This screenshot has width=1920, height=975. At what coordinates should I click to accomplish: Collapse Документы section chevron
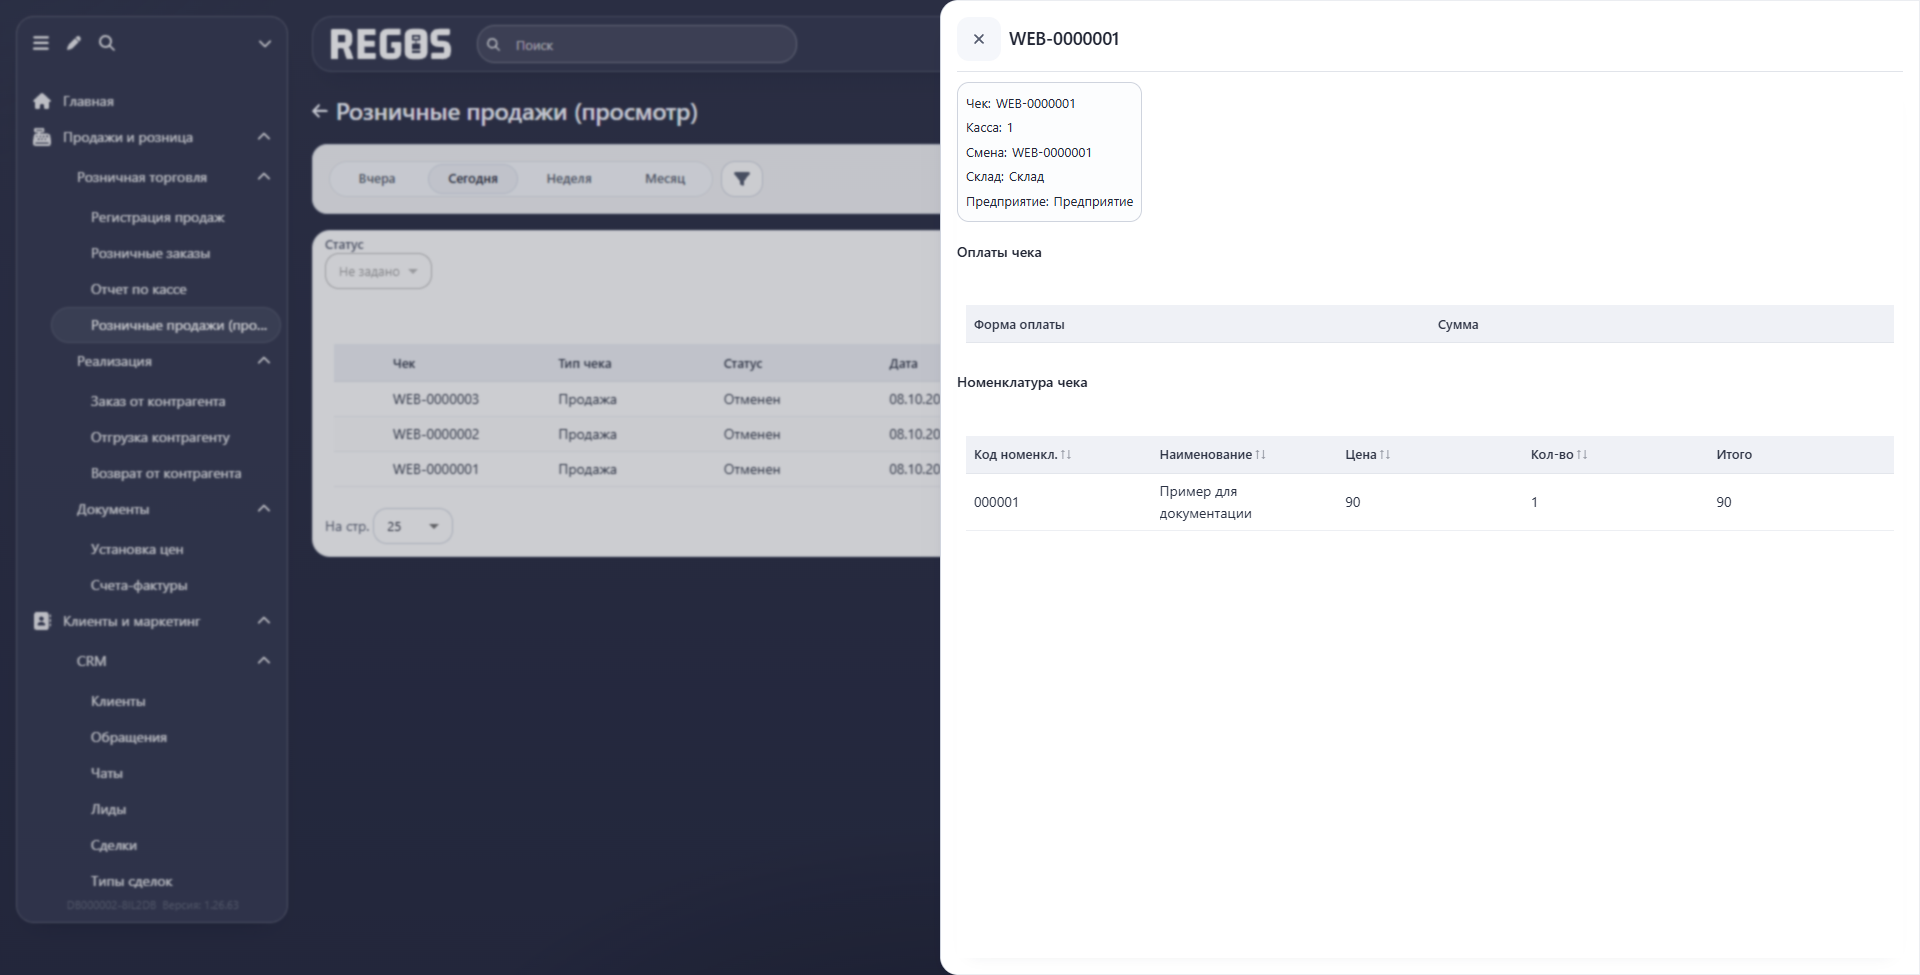[264, 509]
